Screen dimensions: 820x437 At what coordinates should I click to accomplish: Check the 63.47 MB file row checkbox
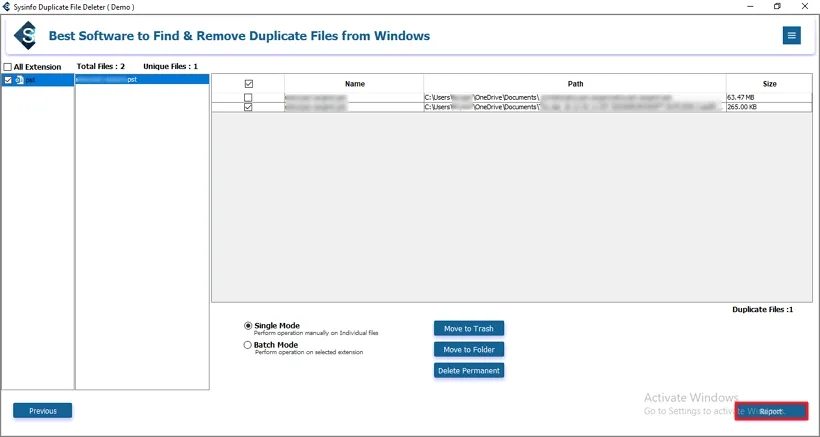[x=248, y=98]
